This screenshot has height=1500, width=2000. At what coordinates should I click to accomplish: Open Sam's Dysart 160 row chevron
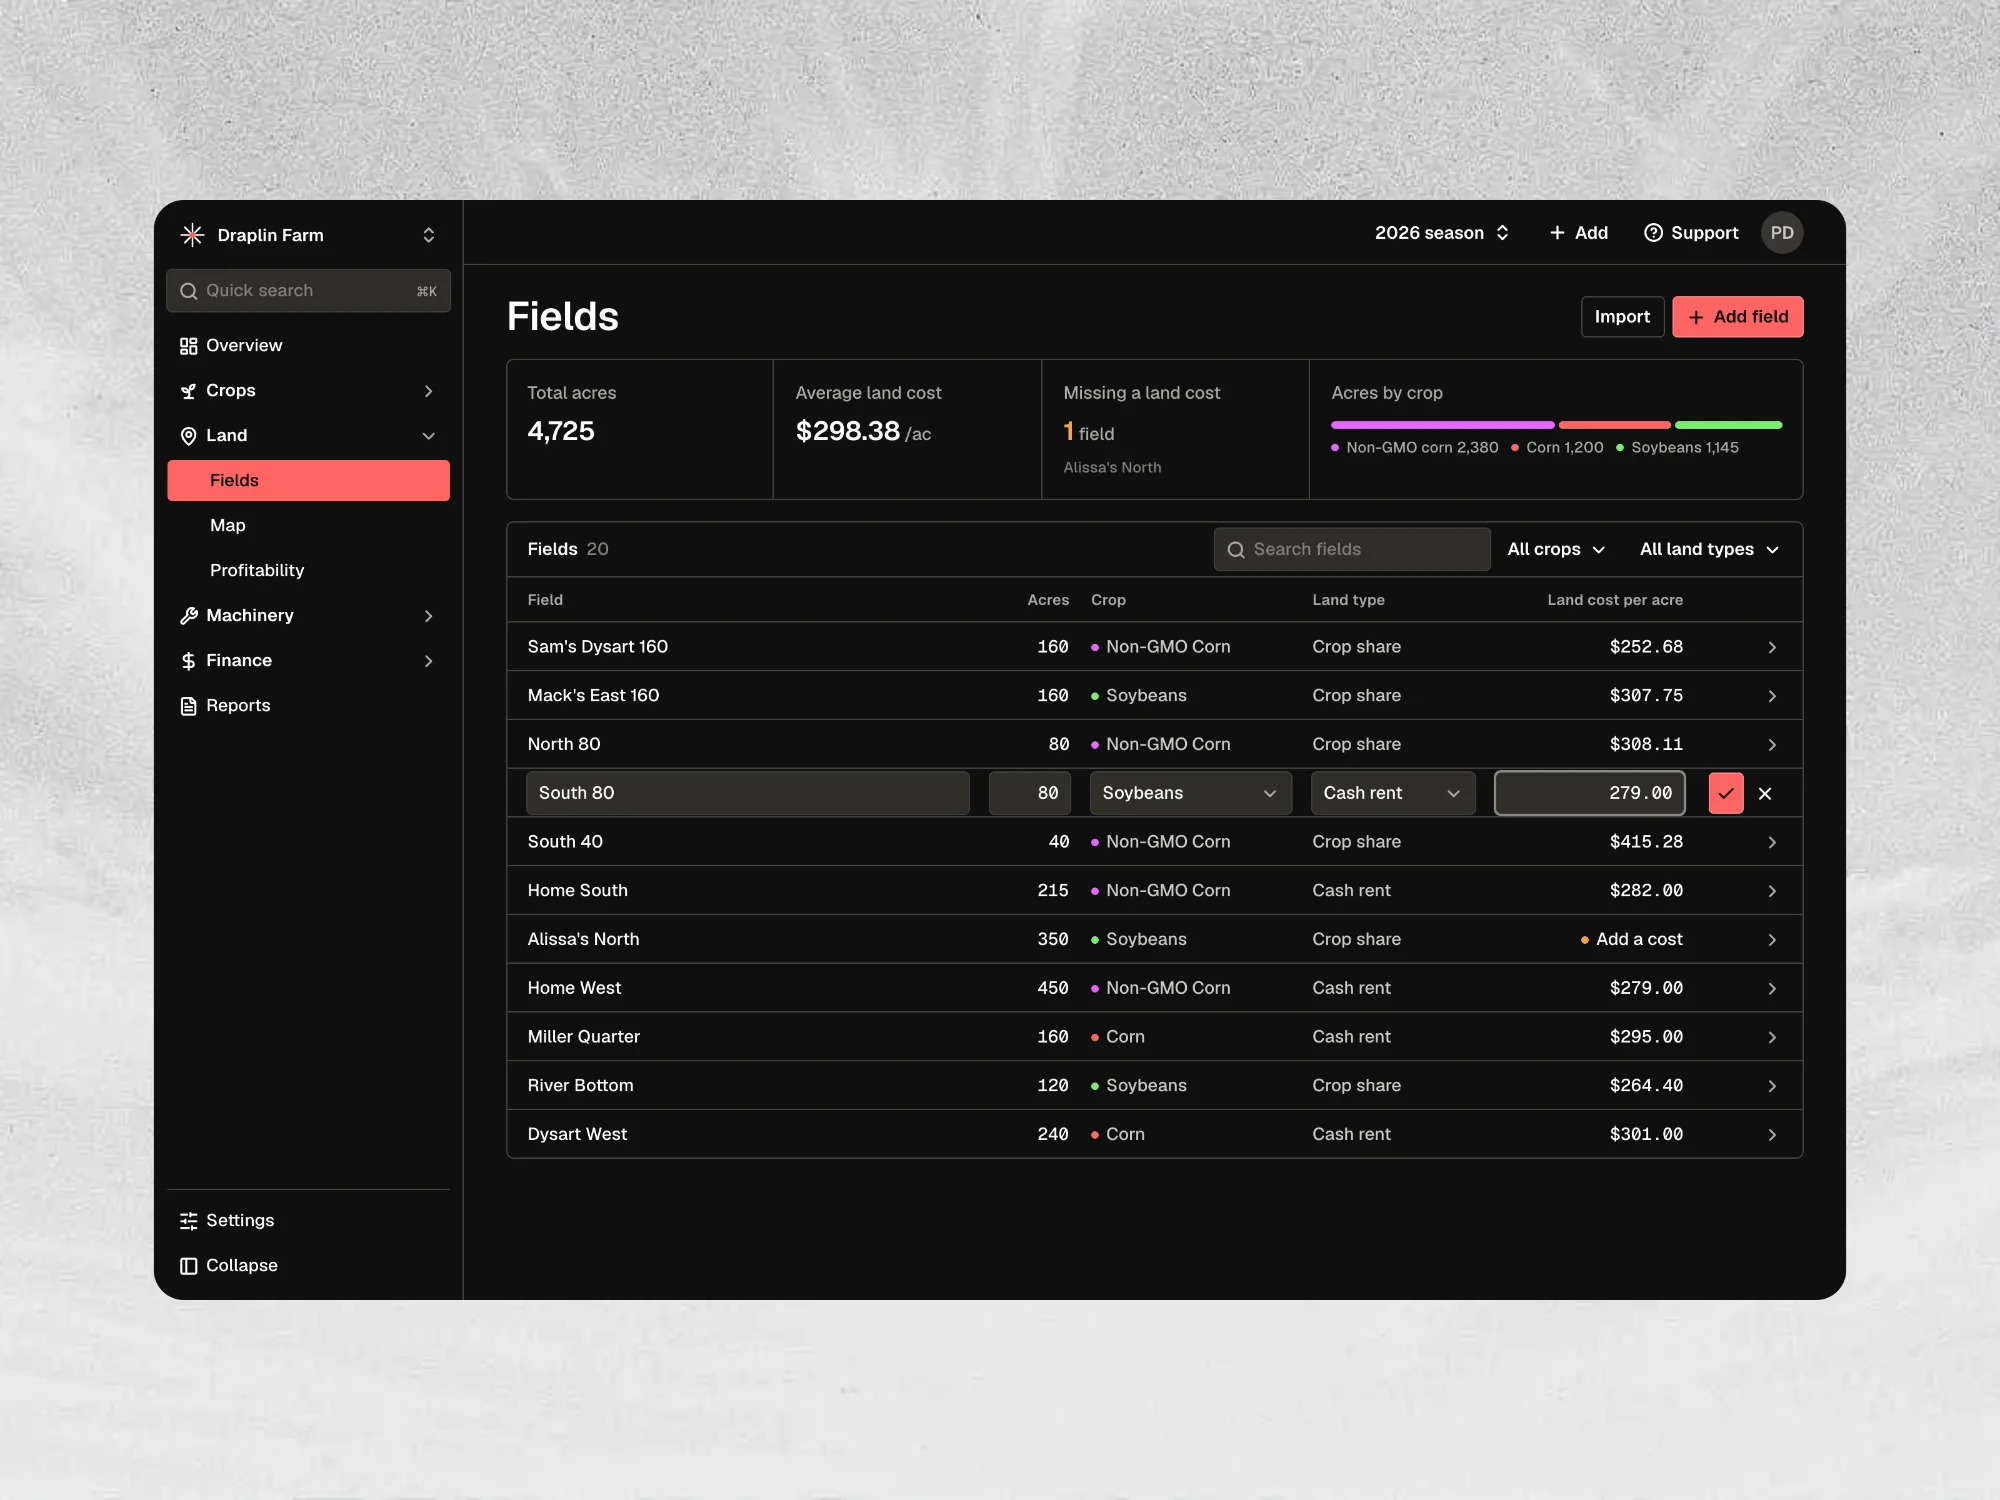(x=1772, y=647)
